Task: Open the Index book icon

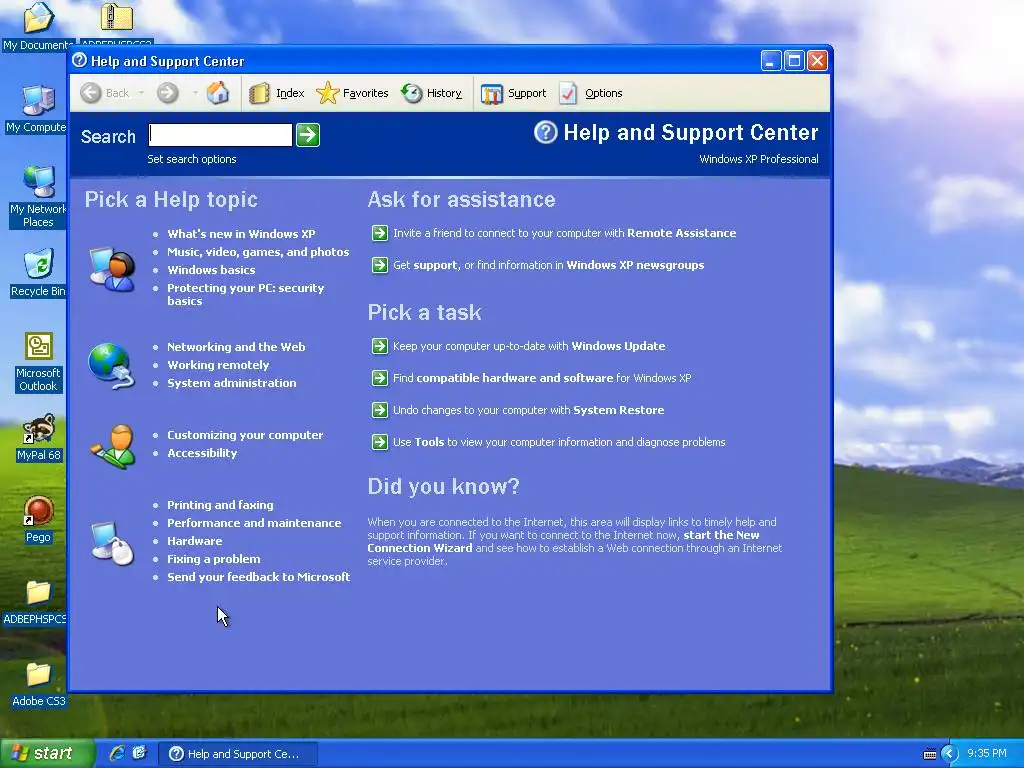Action: pyautogui.click(x=259, y=93)
